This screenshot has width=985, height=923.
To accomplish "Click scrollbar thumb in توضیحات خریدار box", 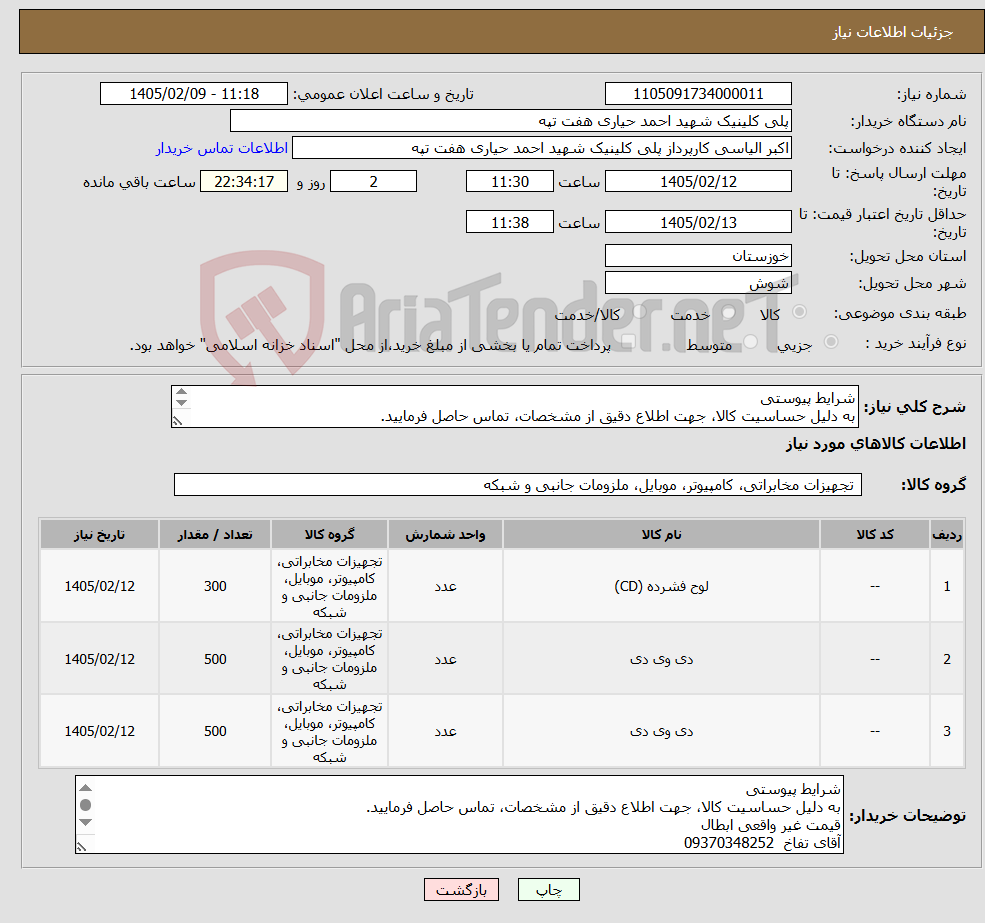I will pos(85,805).
